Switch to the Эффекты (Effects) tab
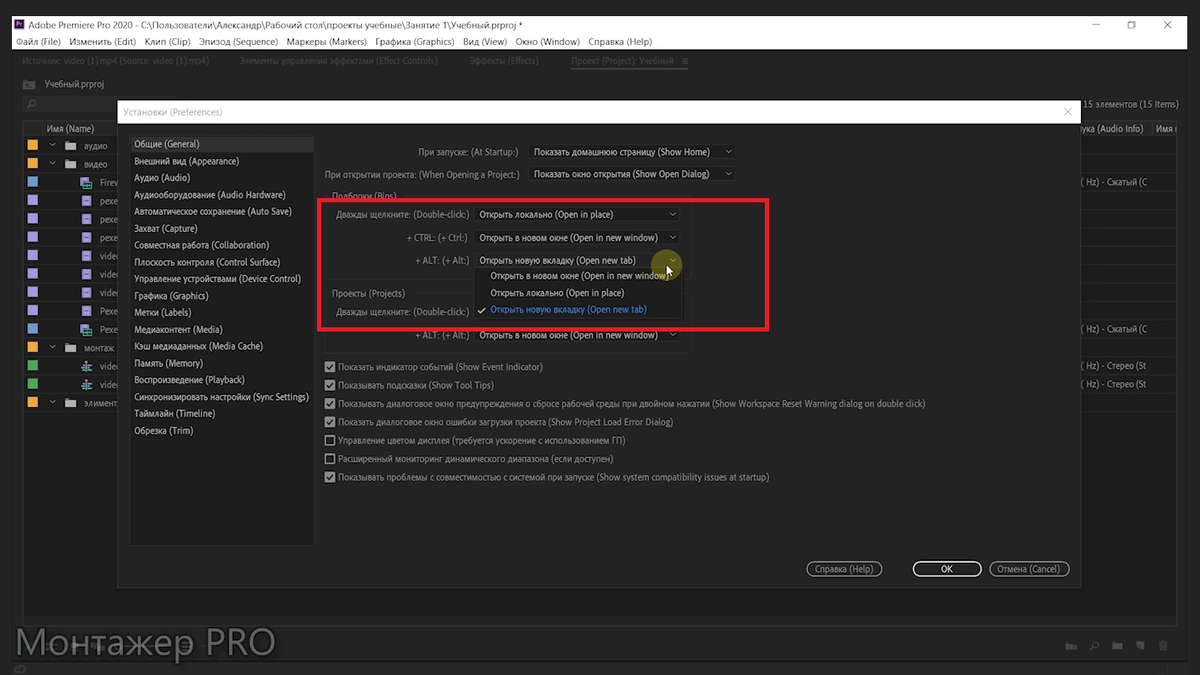Screen dimensions: 1200x675 [504, 61]
